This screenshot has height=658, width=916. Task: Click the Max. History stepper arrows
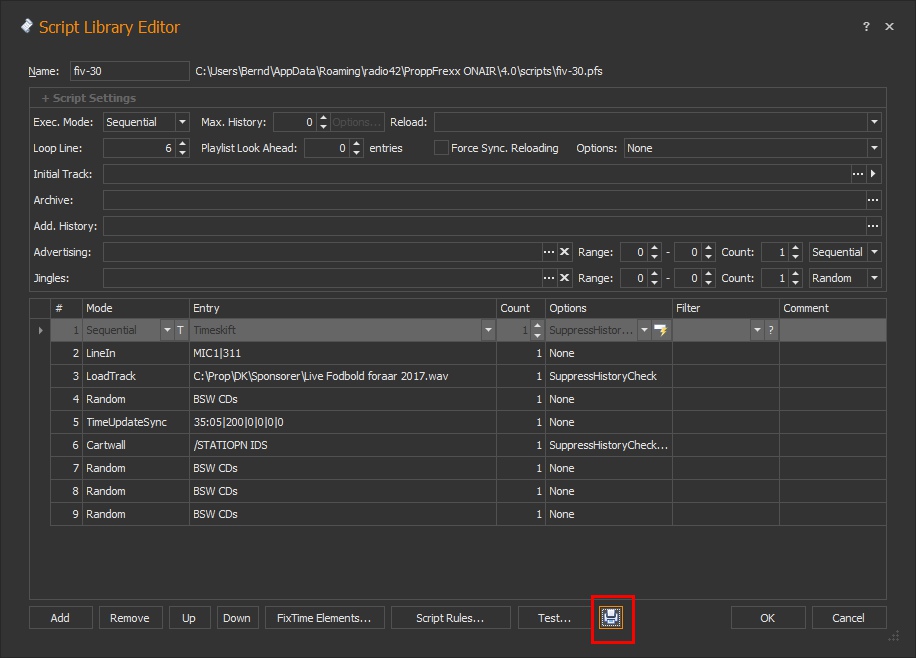(323, 122)
